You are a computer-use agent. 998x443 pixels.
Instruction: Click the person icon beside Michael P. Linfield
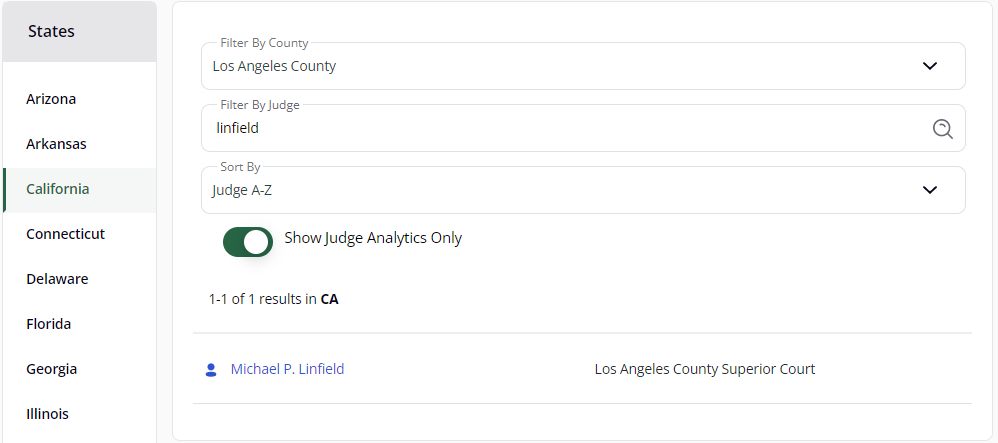[211, 370]
